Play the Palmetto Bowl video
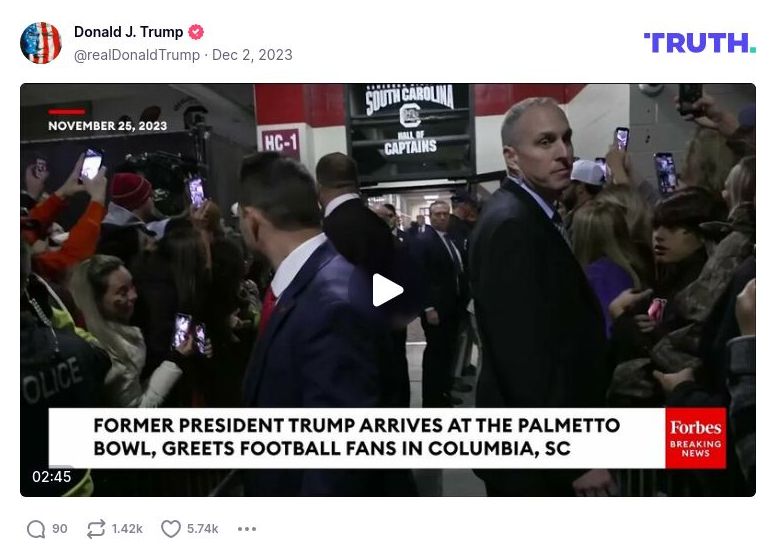 coord(388,290)
